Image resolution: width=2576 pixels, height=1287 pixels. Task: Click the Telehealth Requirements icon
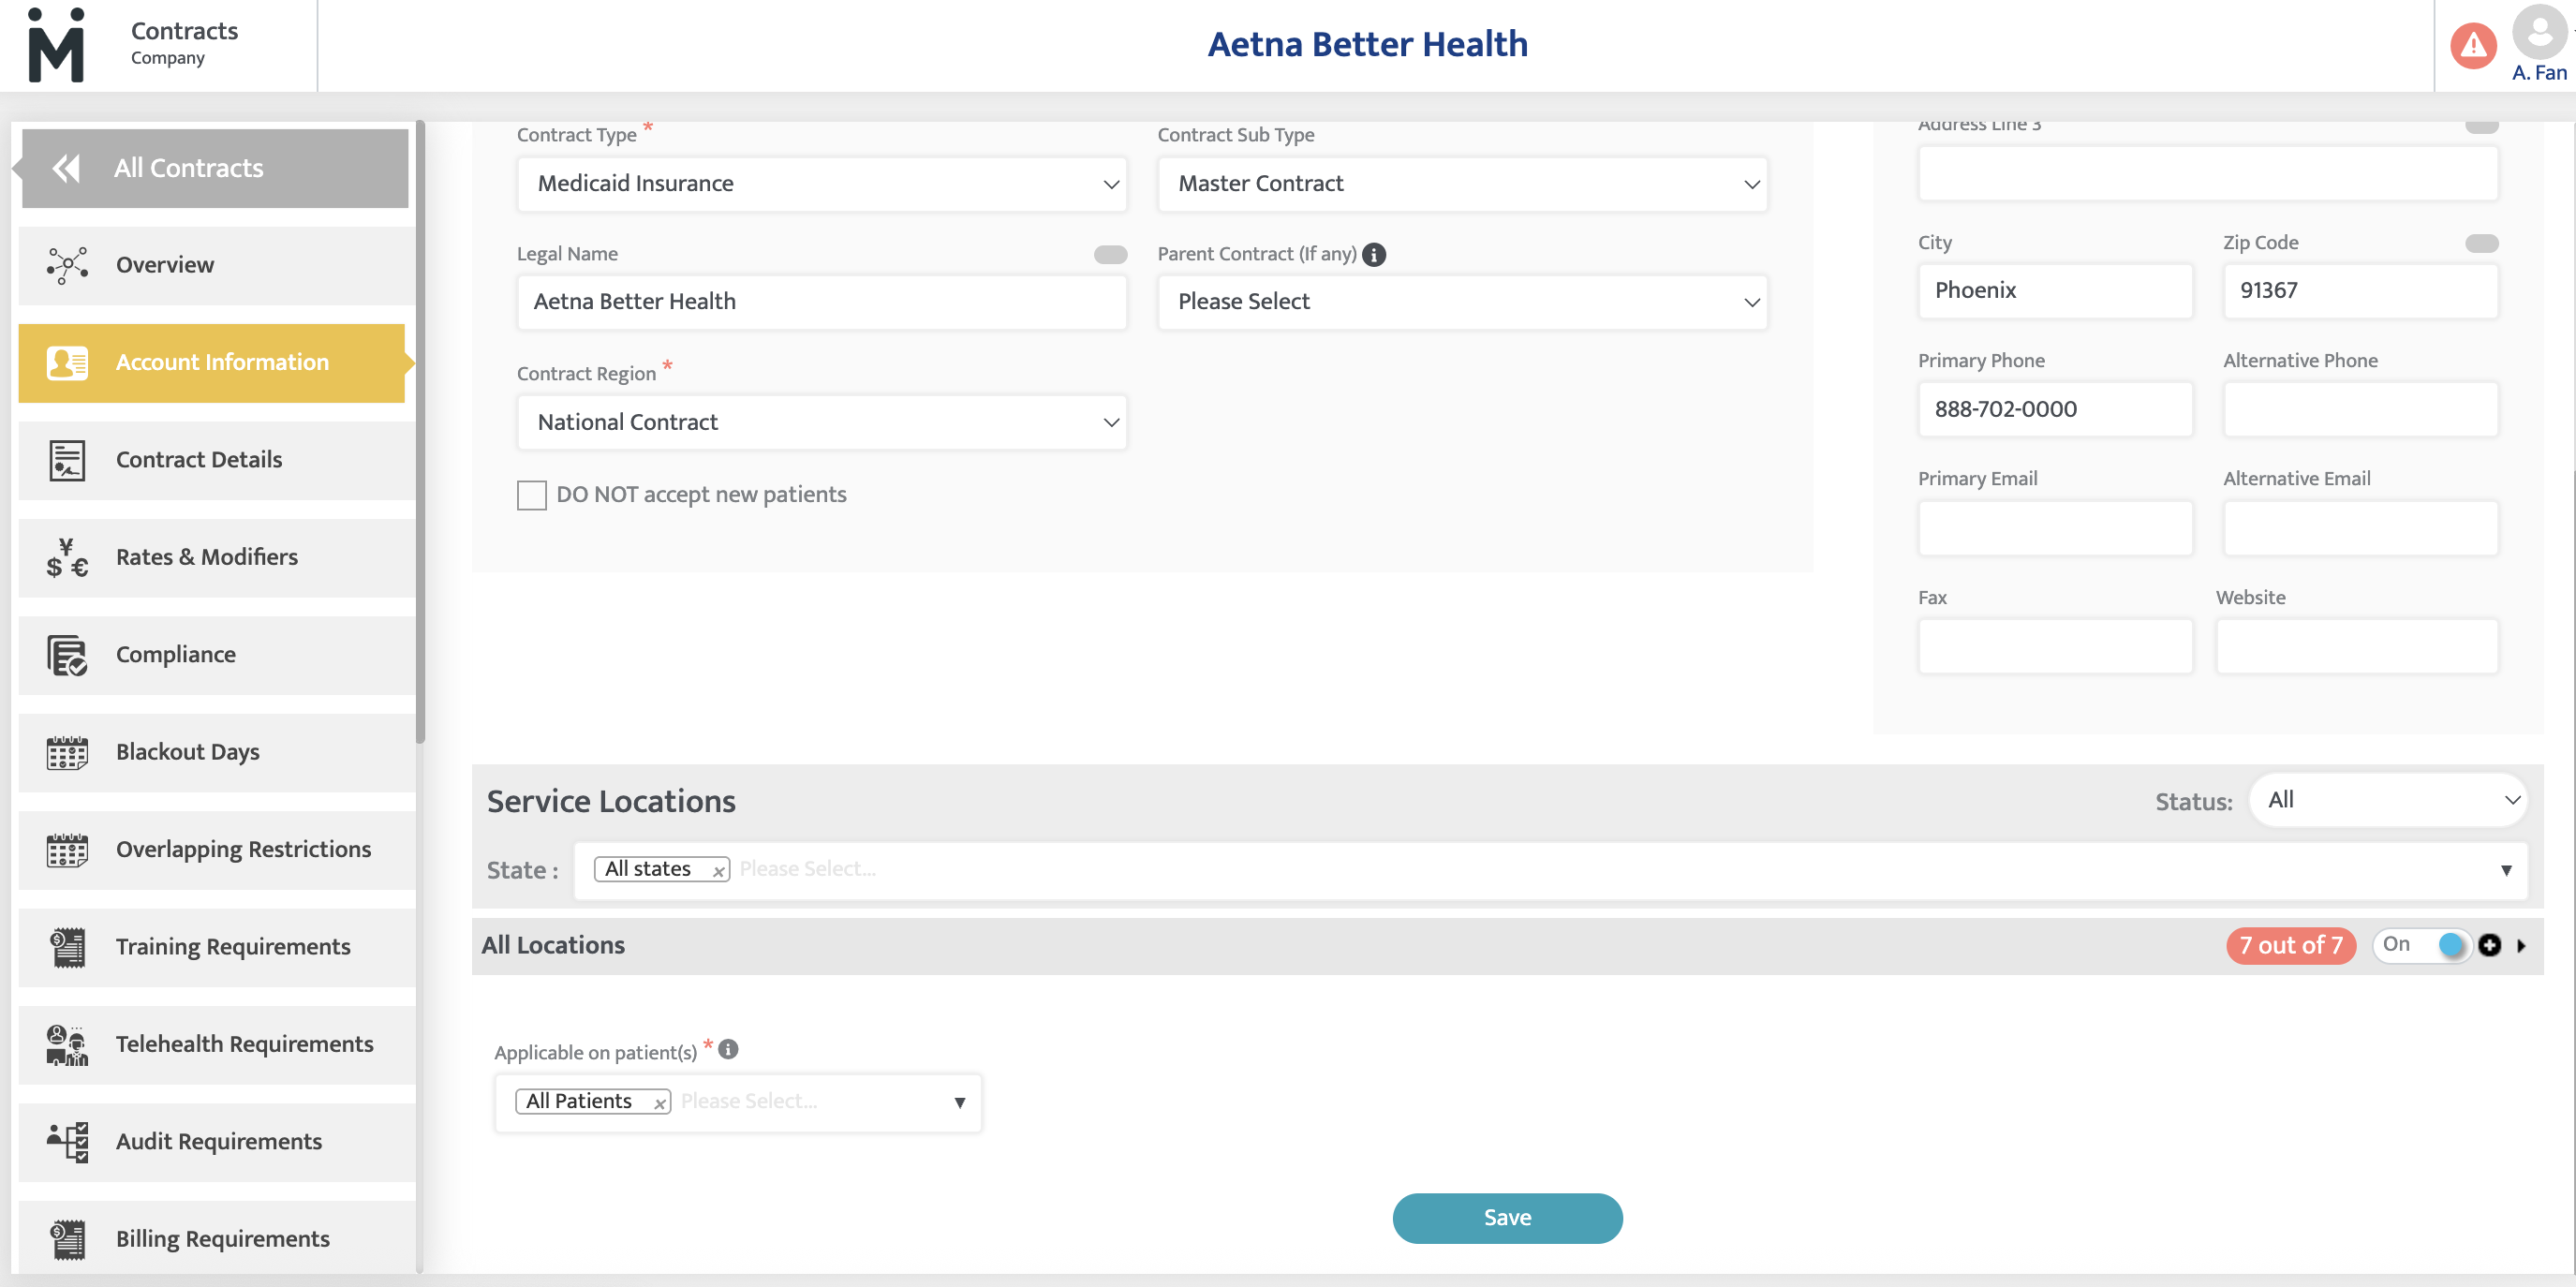pyautogui.click(x=67, y=1044)
